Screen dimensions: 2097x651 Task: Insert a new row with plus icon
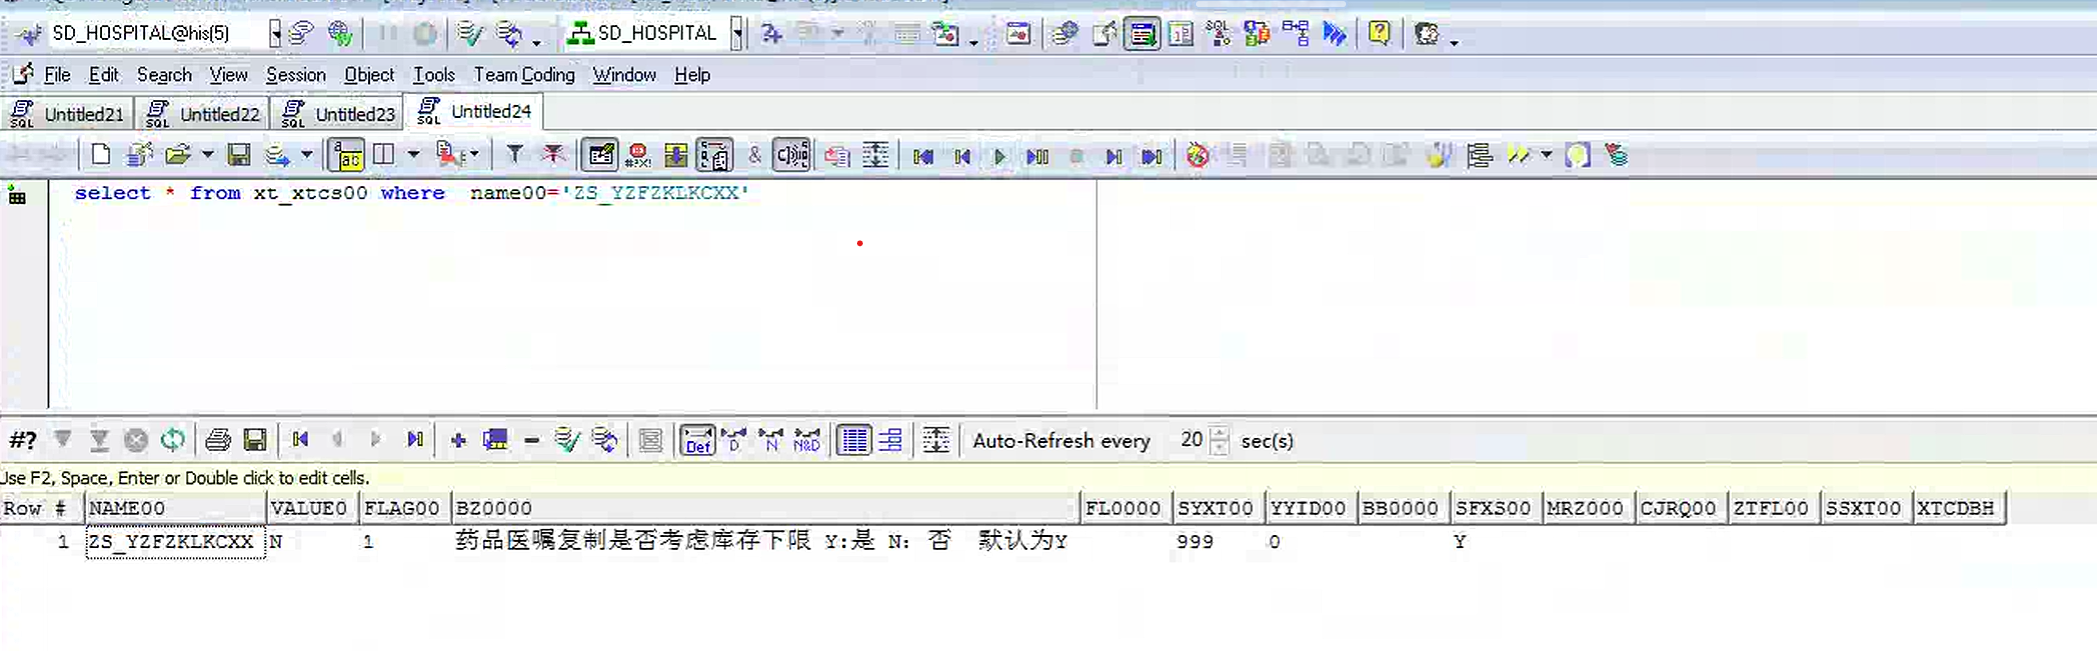tap(458, 440)
